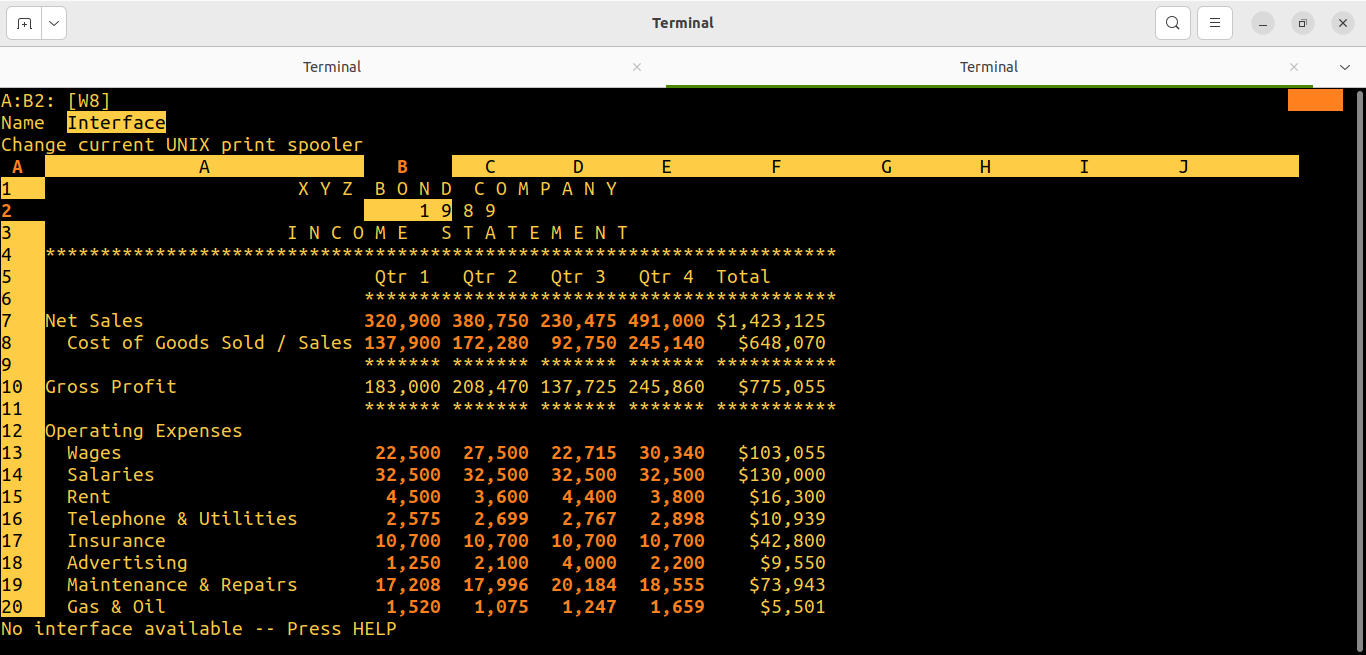
Task: Click the Maintenance & Repairs label
Action: pos(182,585)
